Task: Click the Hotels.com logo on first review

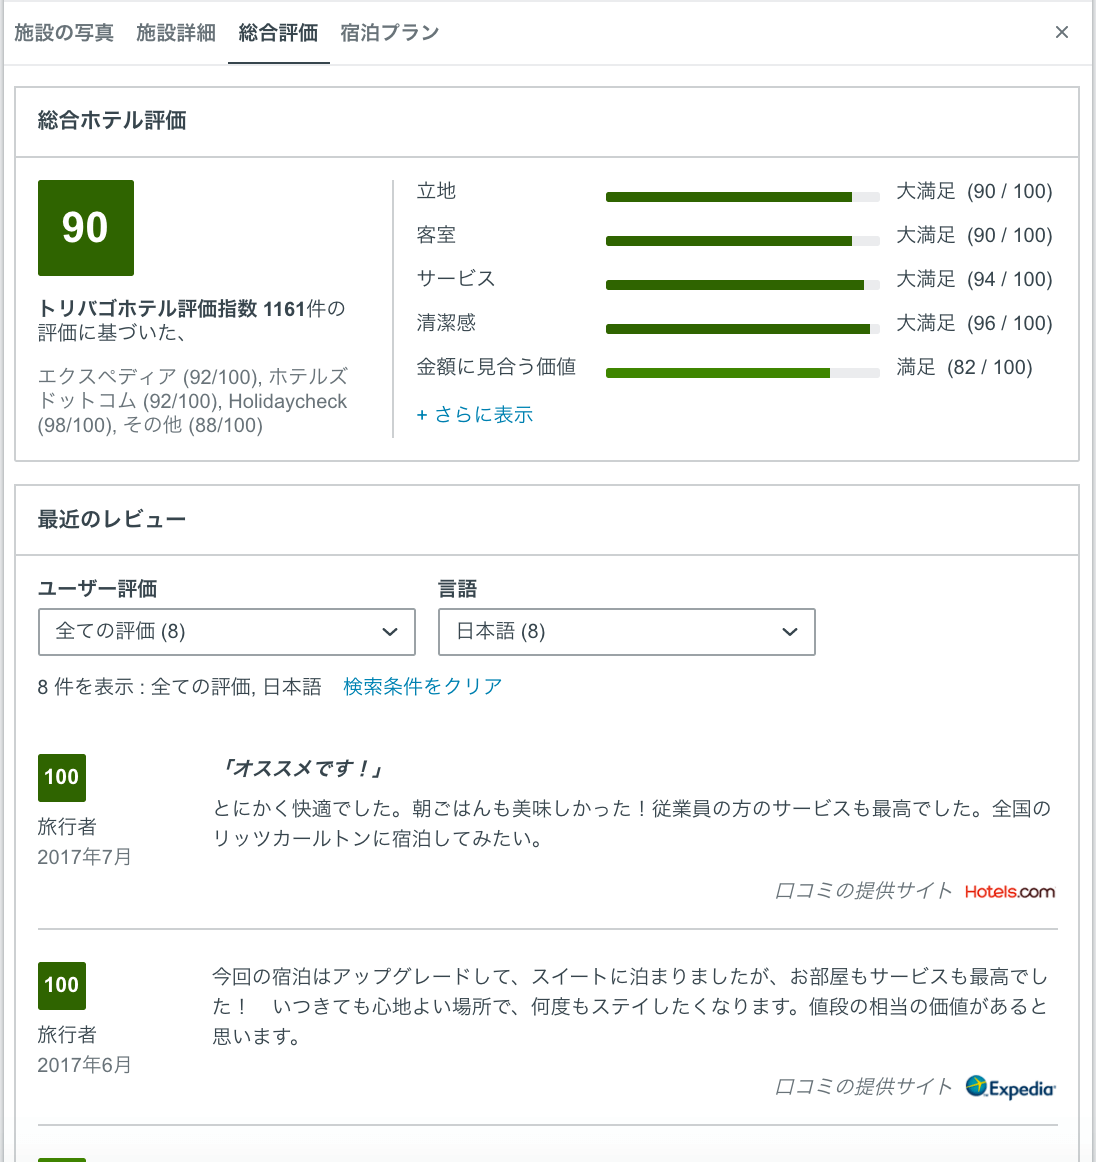Action: point(1009,892)
